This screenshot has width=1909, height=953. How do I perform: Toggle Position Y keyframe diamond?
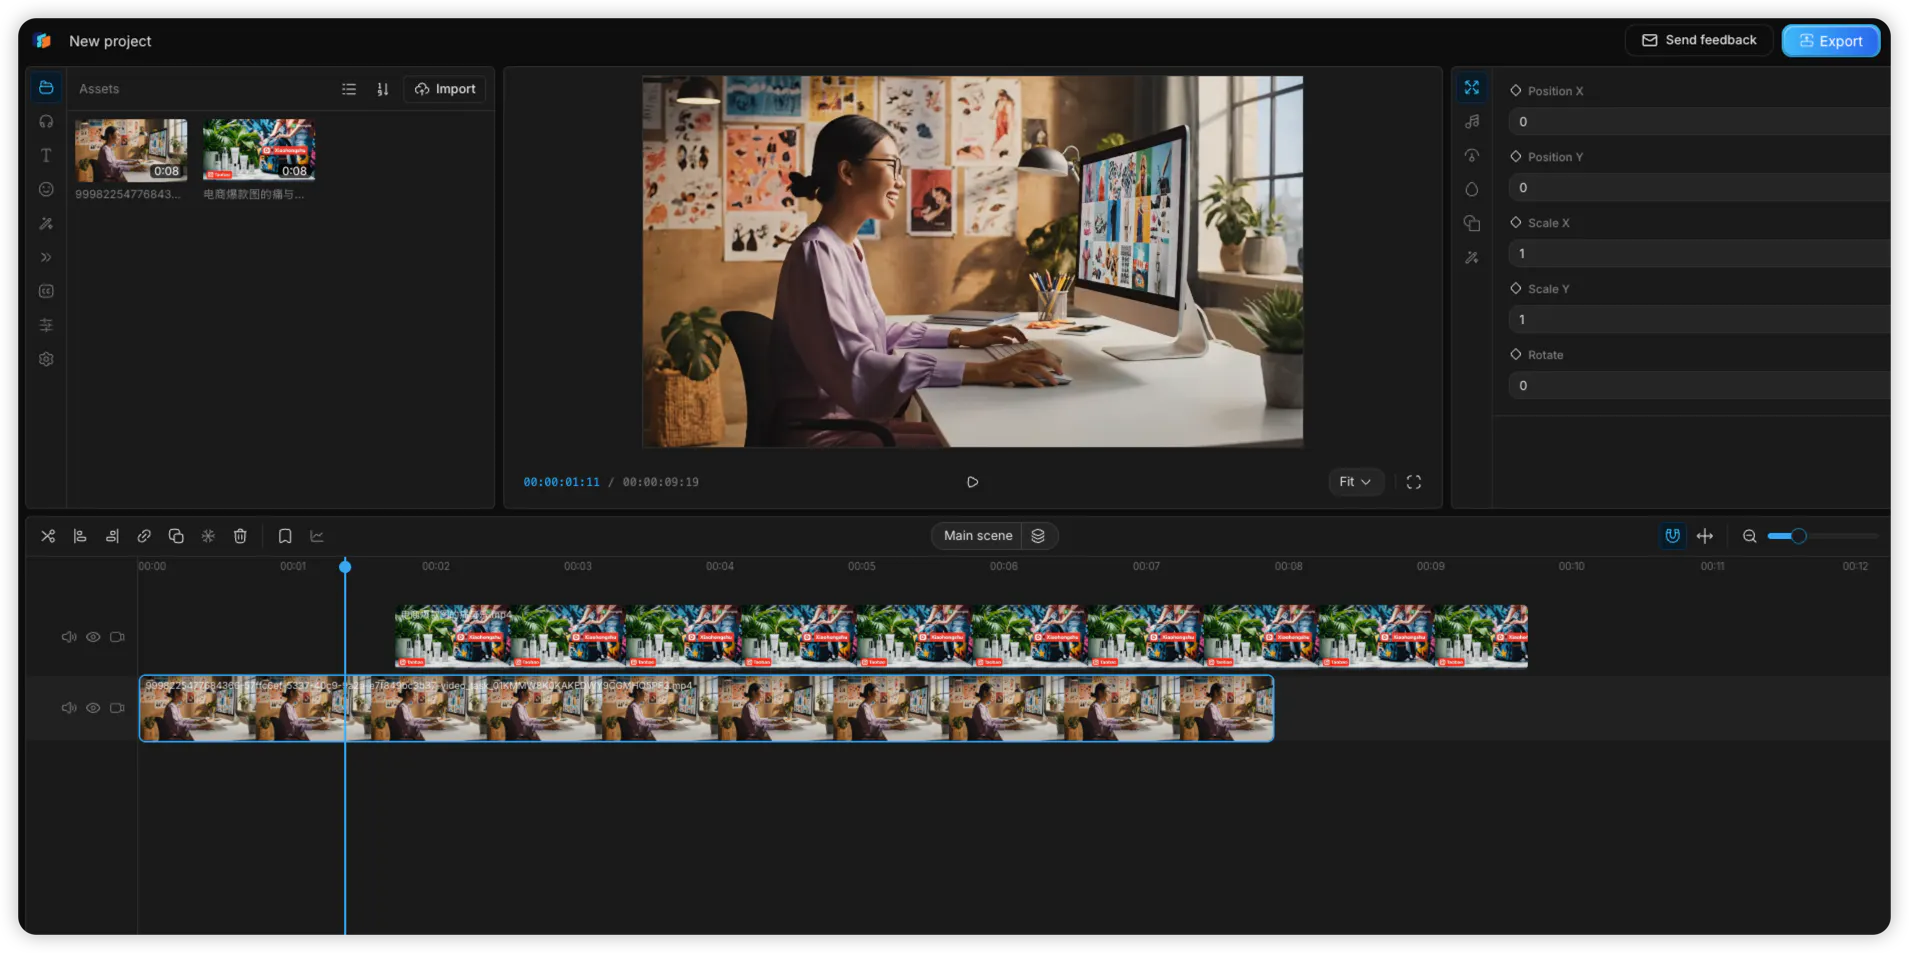pos(1516,157)
